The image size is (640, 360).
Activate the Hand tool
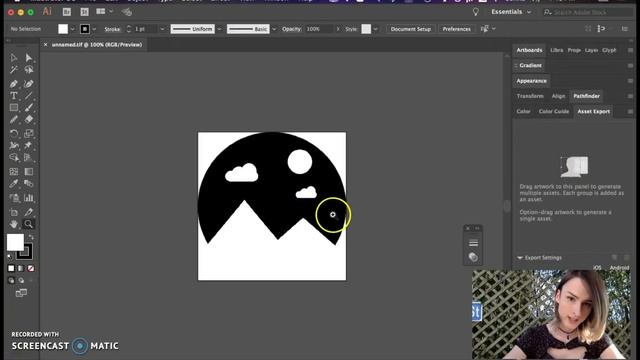click(x=13, y=224)
